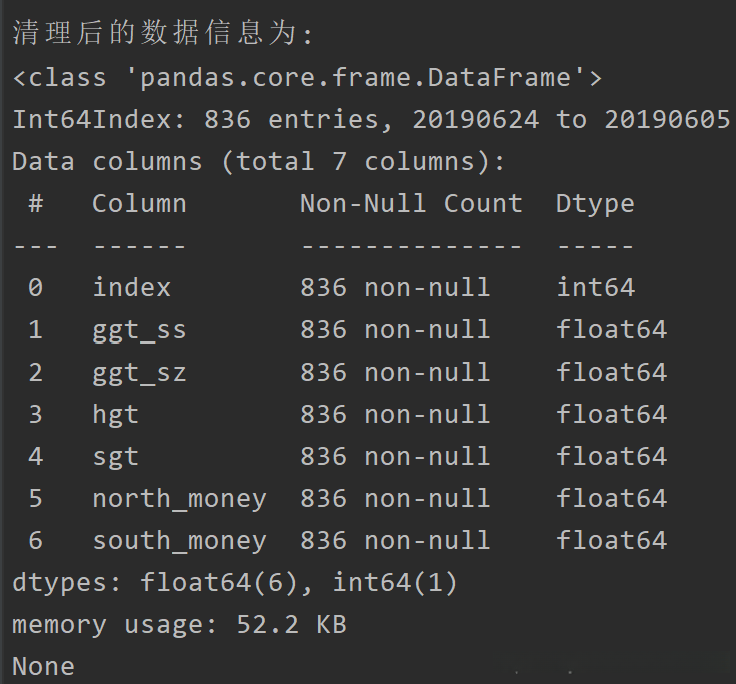
Task: Click the 'Data columns (total 7 columns)' line
Action: tap(259, 162)
